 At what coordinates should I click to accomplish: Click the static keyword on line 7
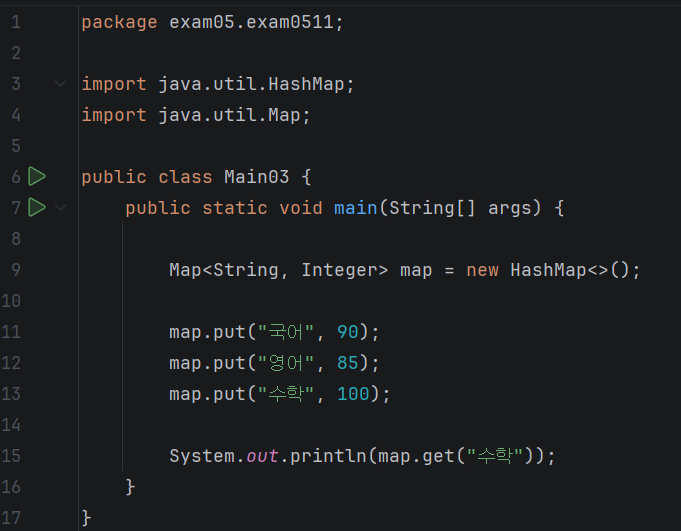(x=235, y=208)
